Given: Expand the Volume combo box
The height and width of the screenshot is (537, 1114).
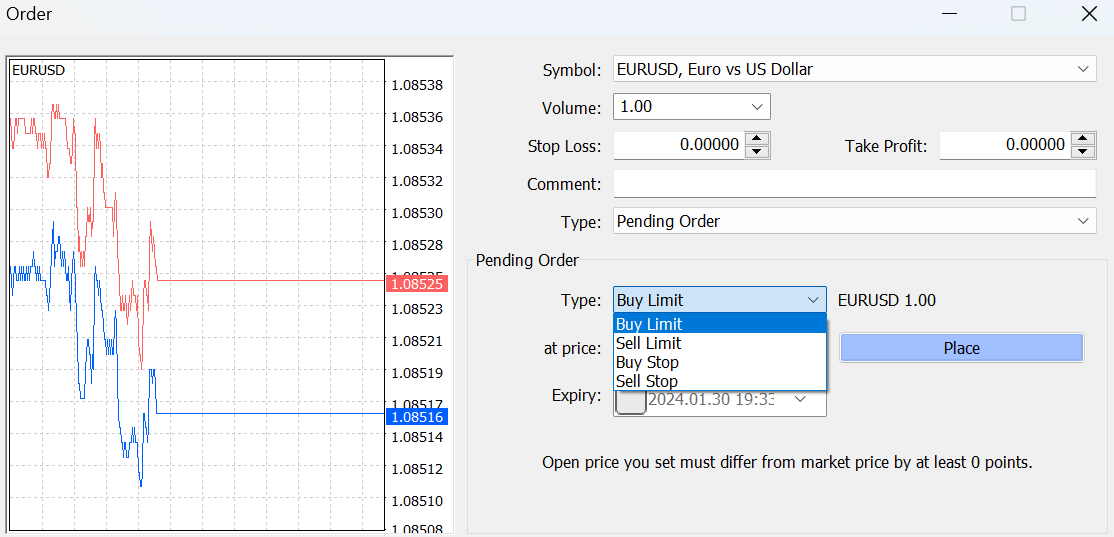Looking at the screenshot, I should 757,107.
